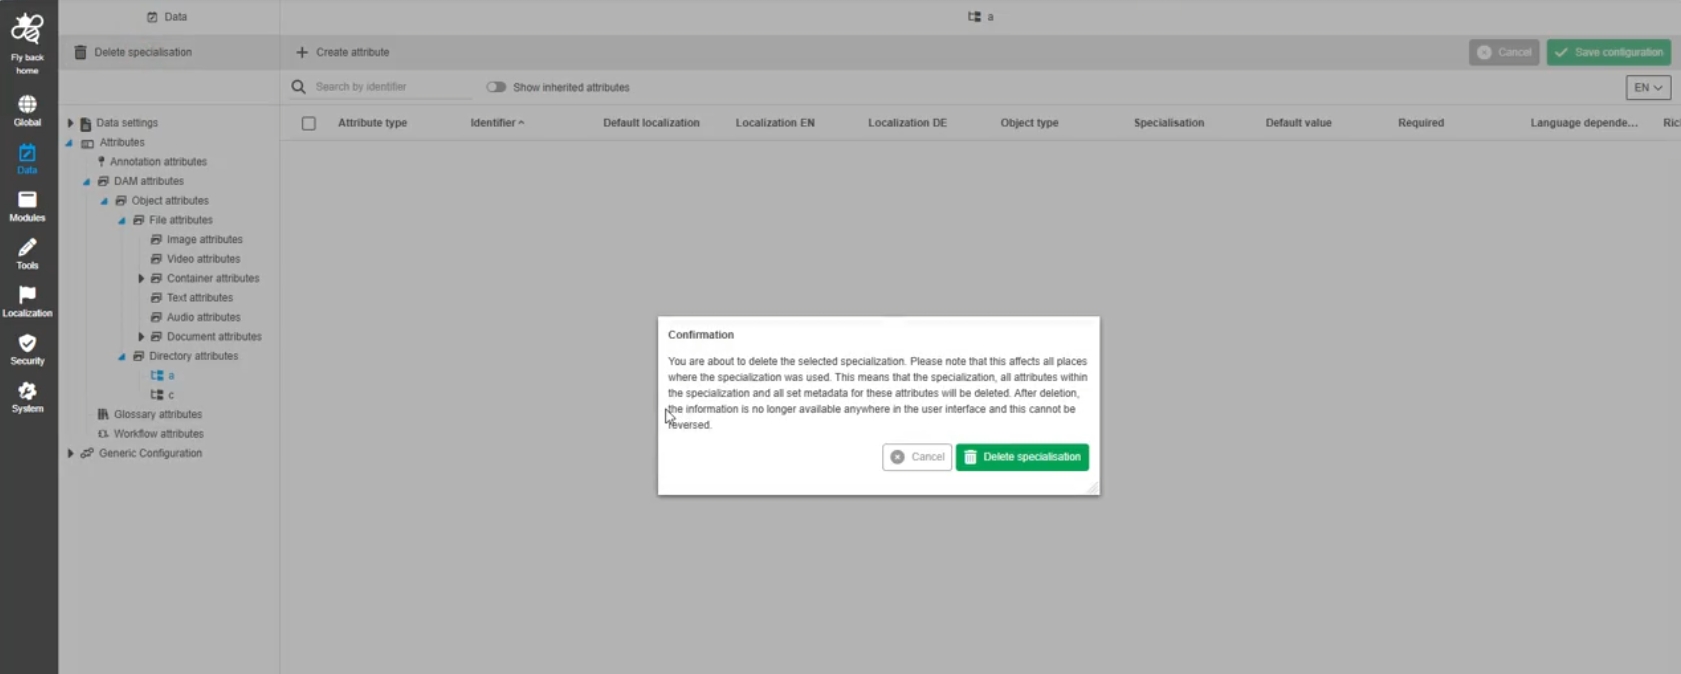Open the EN language dropdown

pyautogui.click(x=1647, y=88)
